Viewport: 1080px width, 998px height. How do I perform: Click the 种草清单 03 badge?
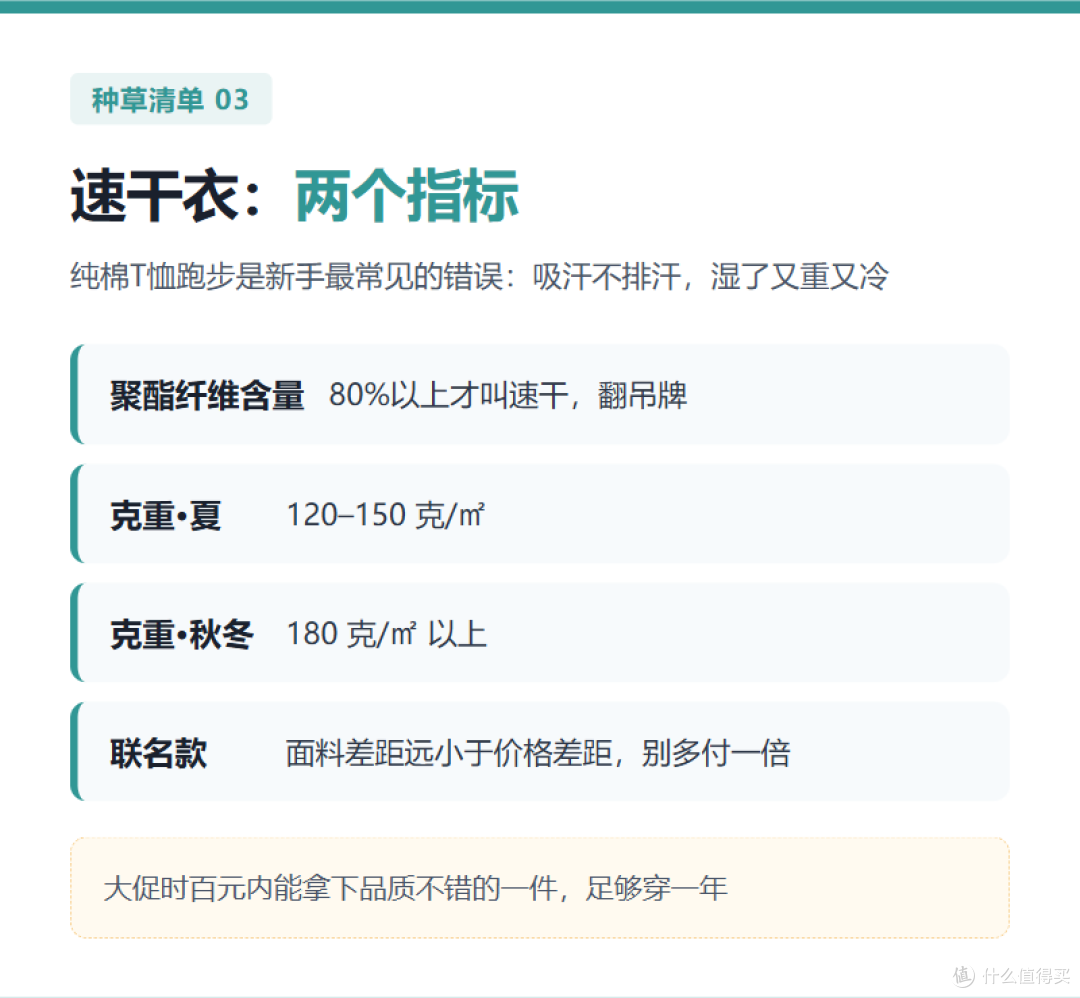[171, 99]
